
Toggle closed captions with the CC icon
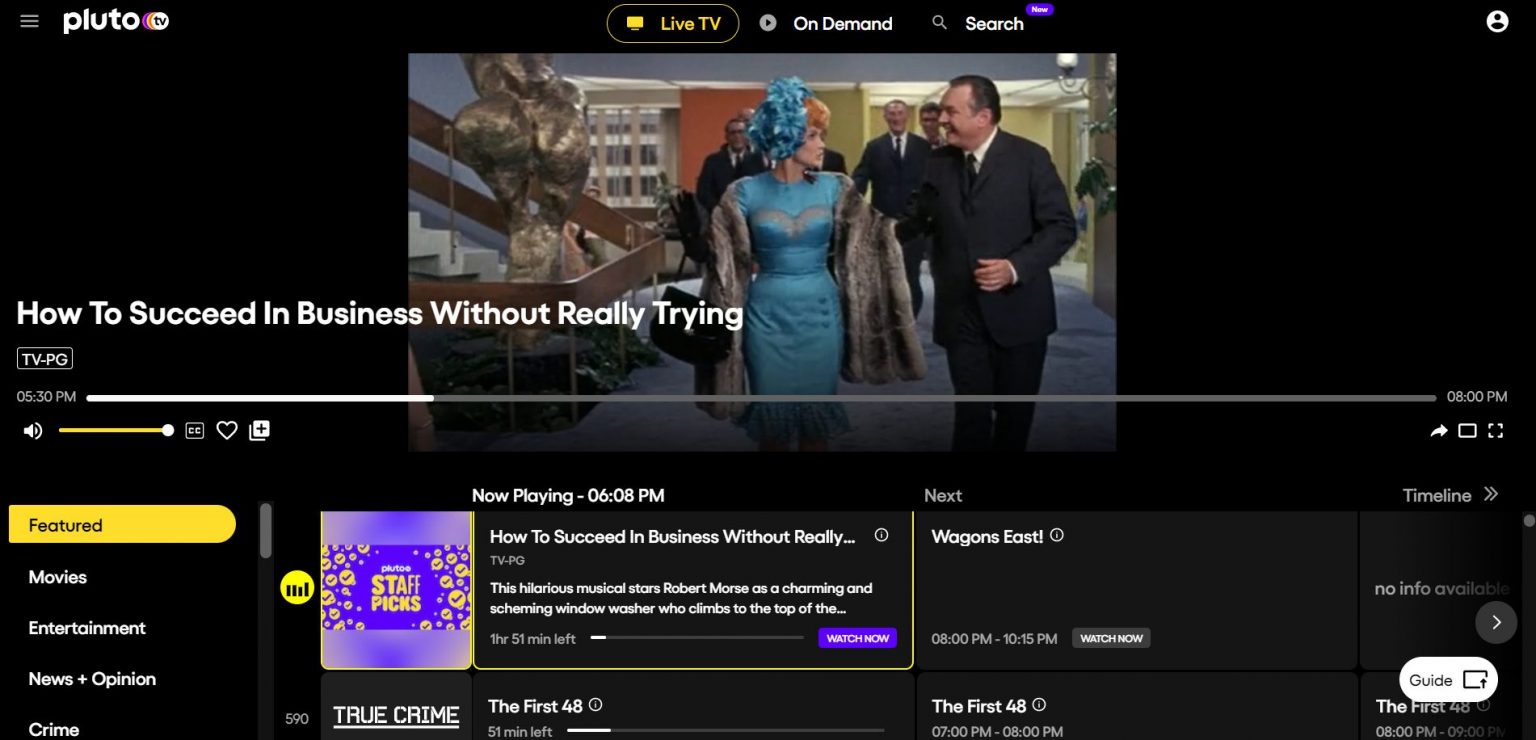click(194, 430)
